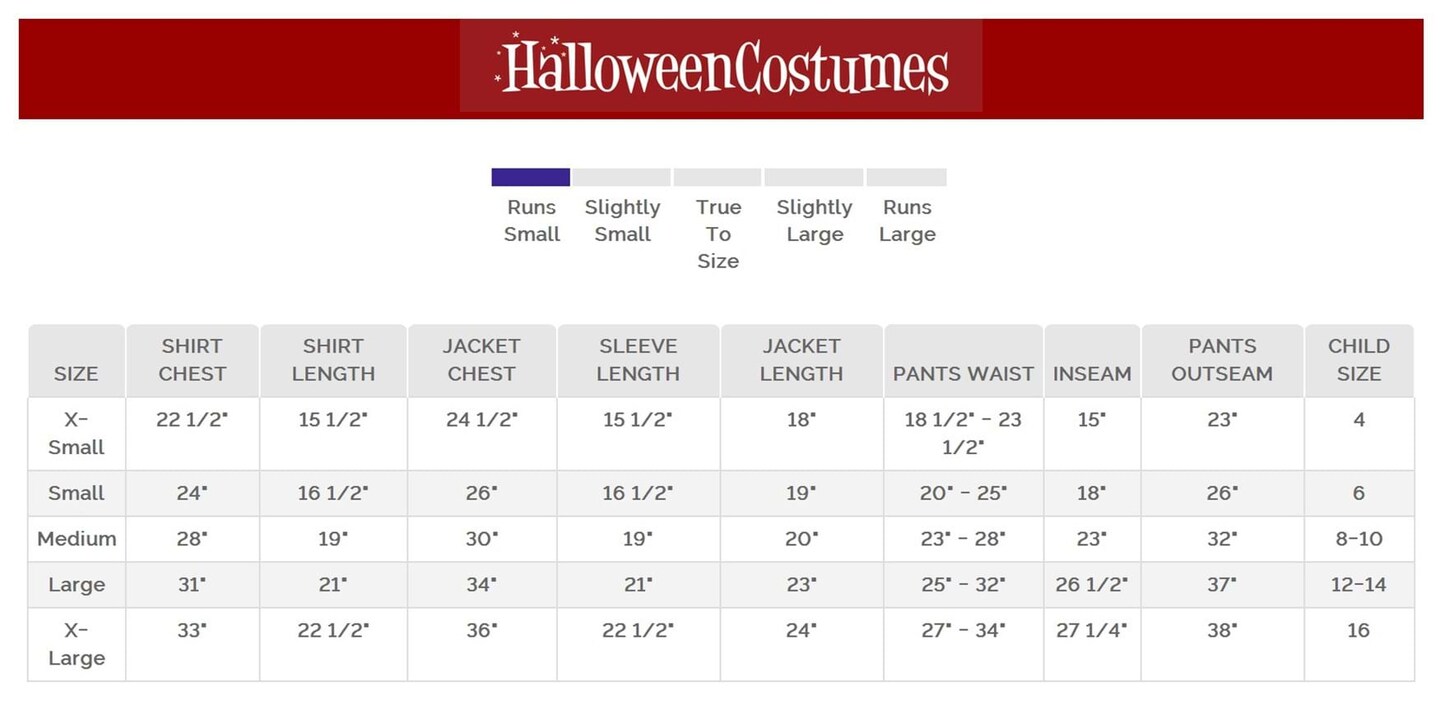This screenshot has width=1440, height=709.
Task: Click the Runs Large fit bar segment
Action: (x=906, y=177)
